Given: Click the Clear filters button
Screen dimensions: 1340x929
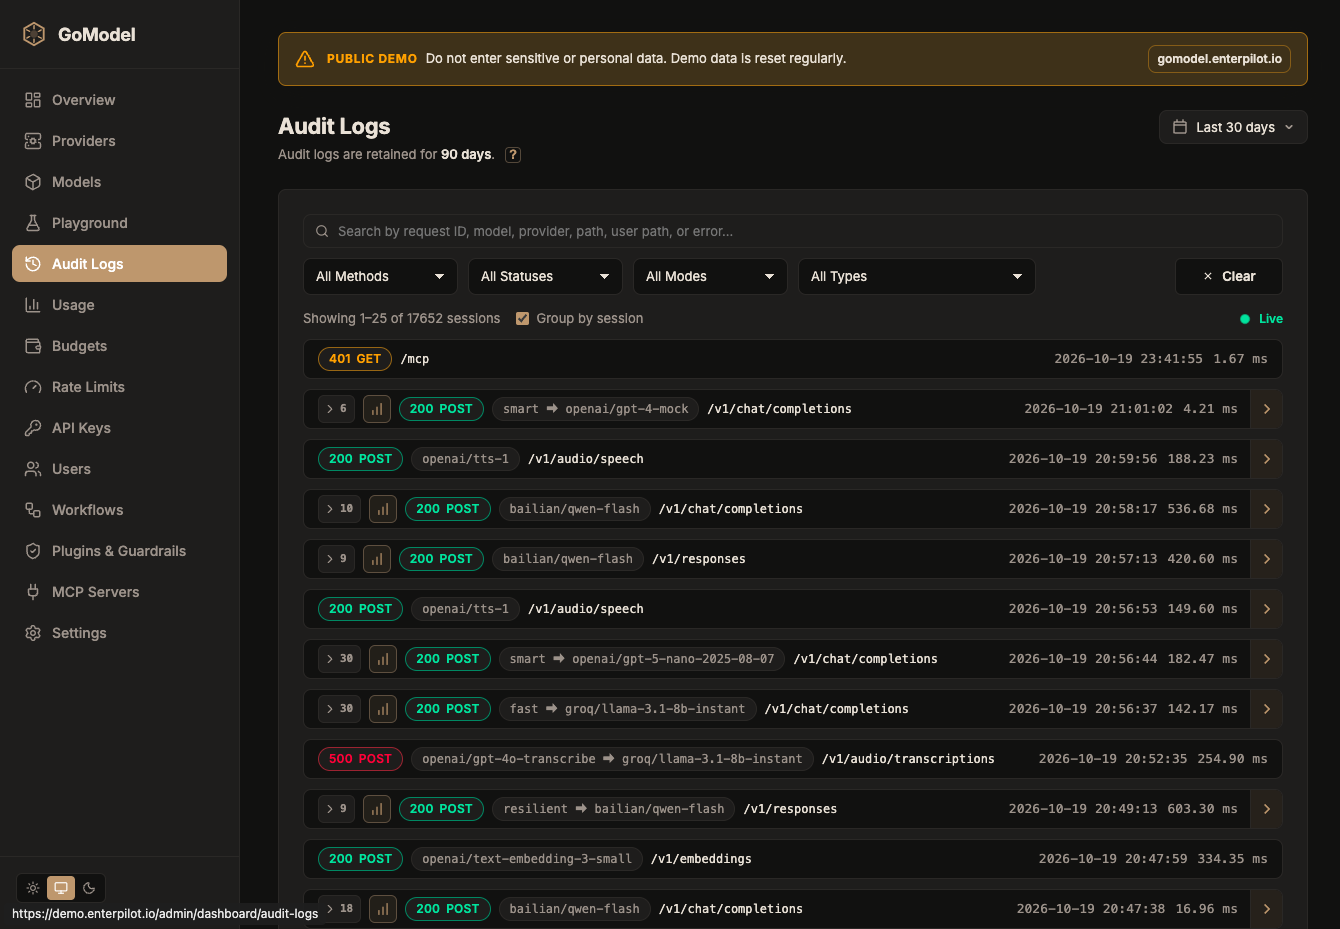Looking at the screenshot, I should pyautogui.click(x=1228, y=277).
